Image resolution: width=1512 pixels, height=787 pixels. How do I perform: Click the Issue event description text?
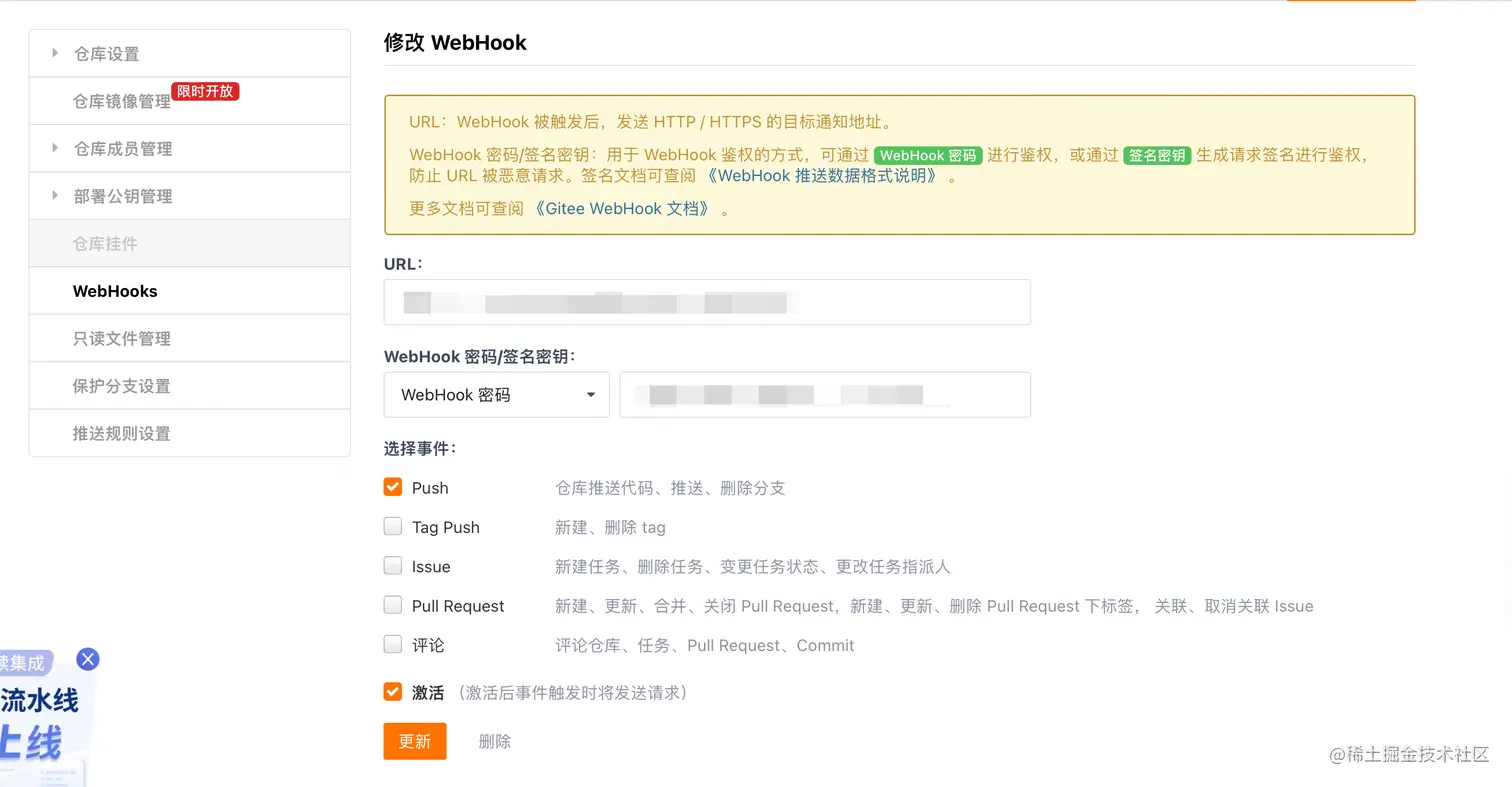tap(753, 567)
